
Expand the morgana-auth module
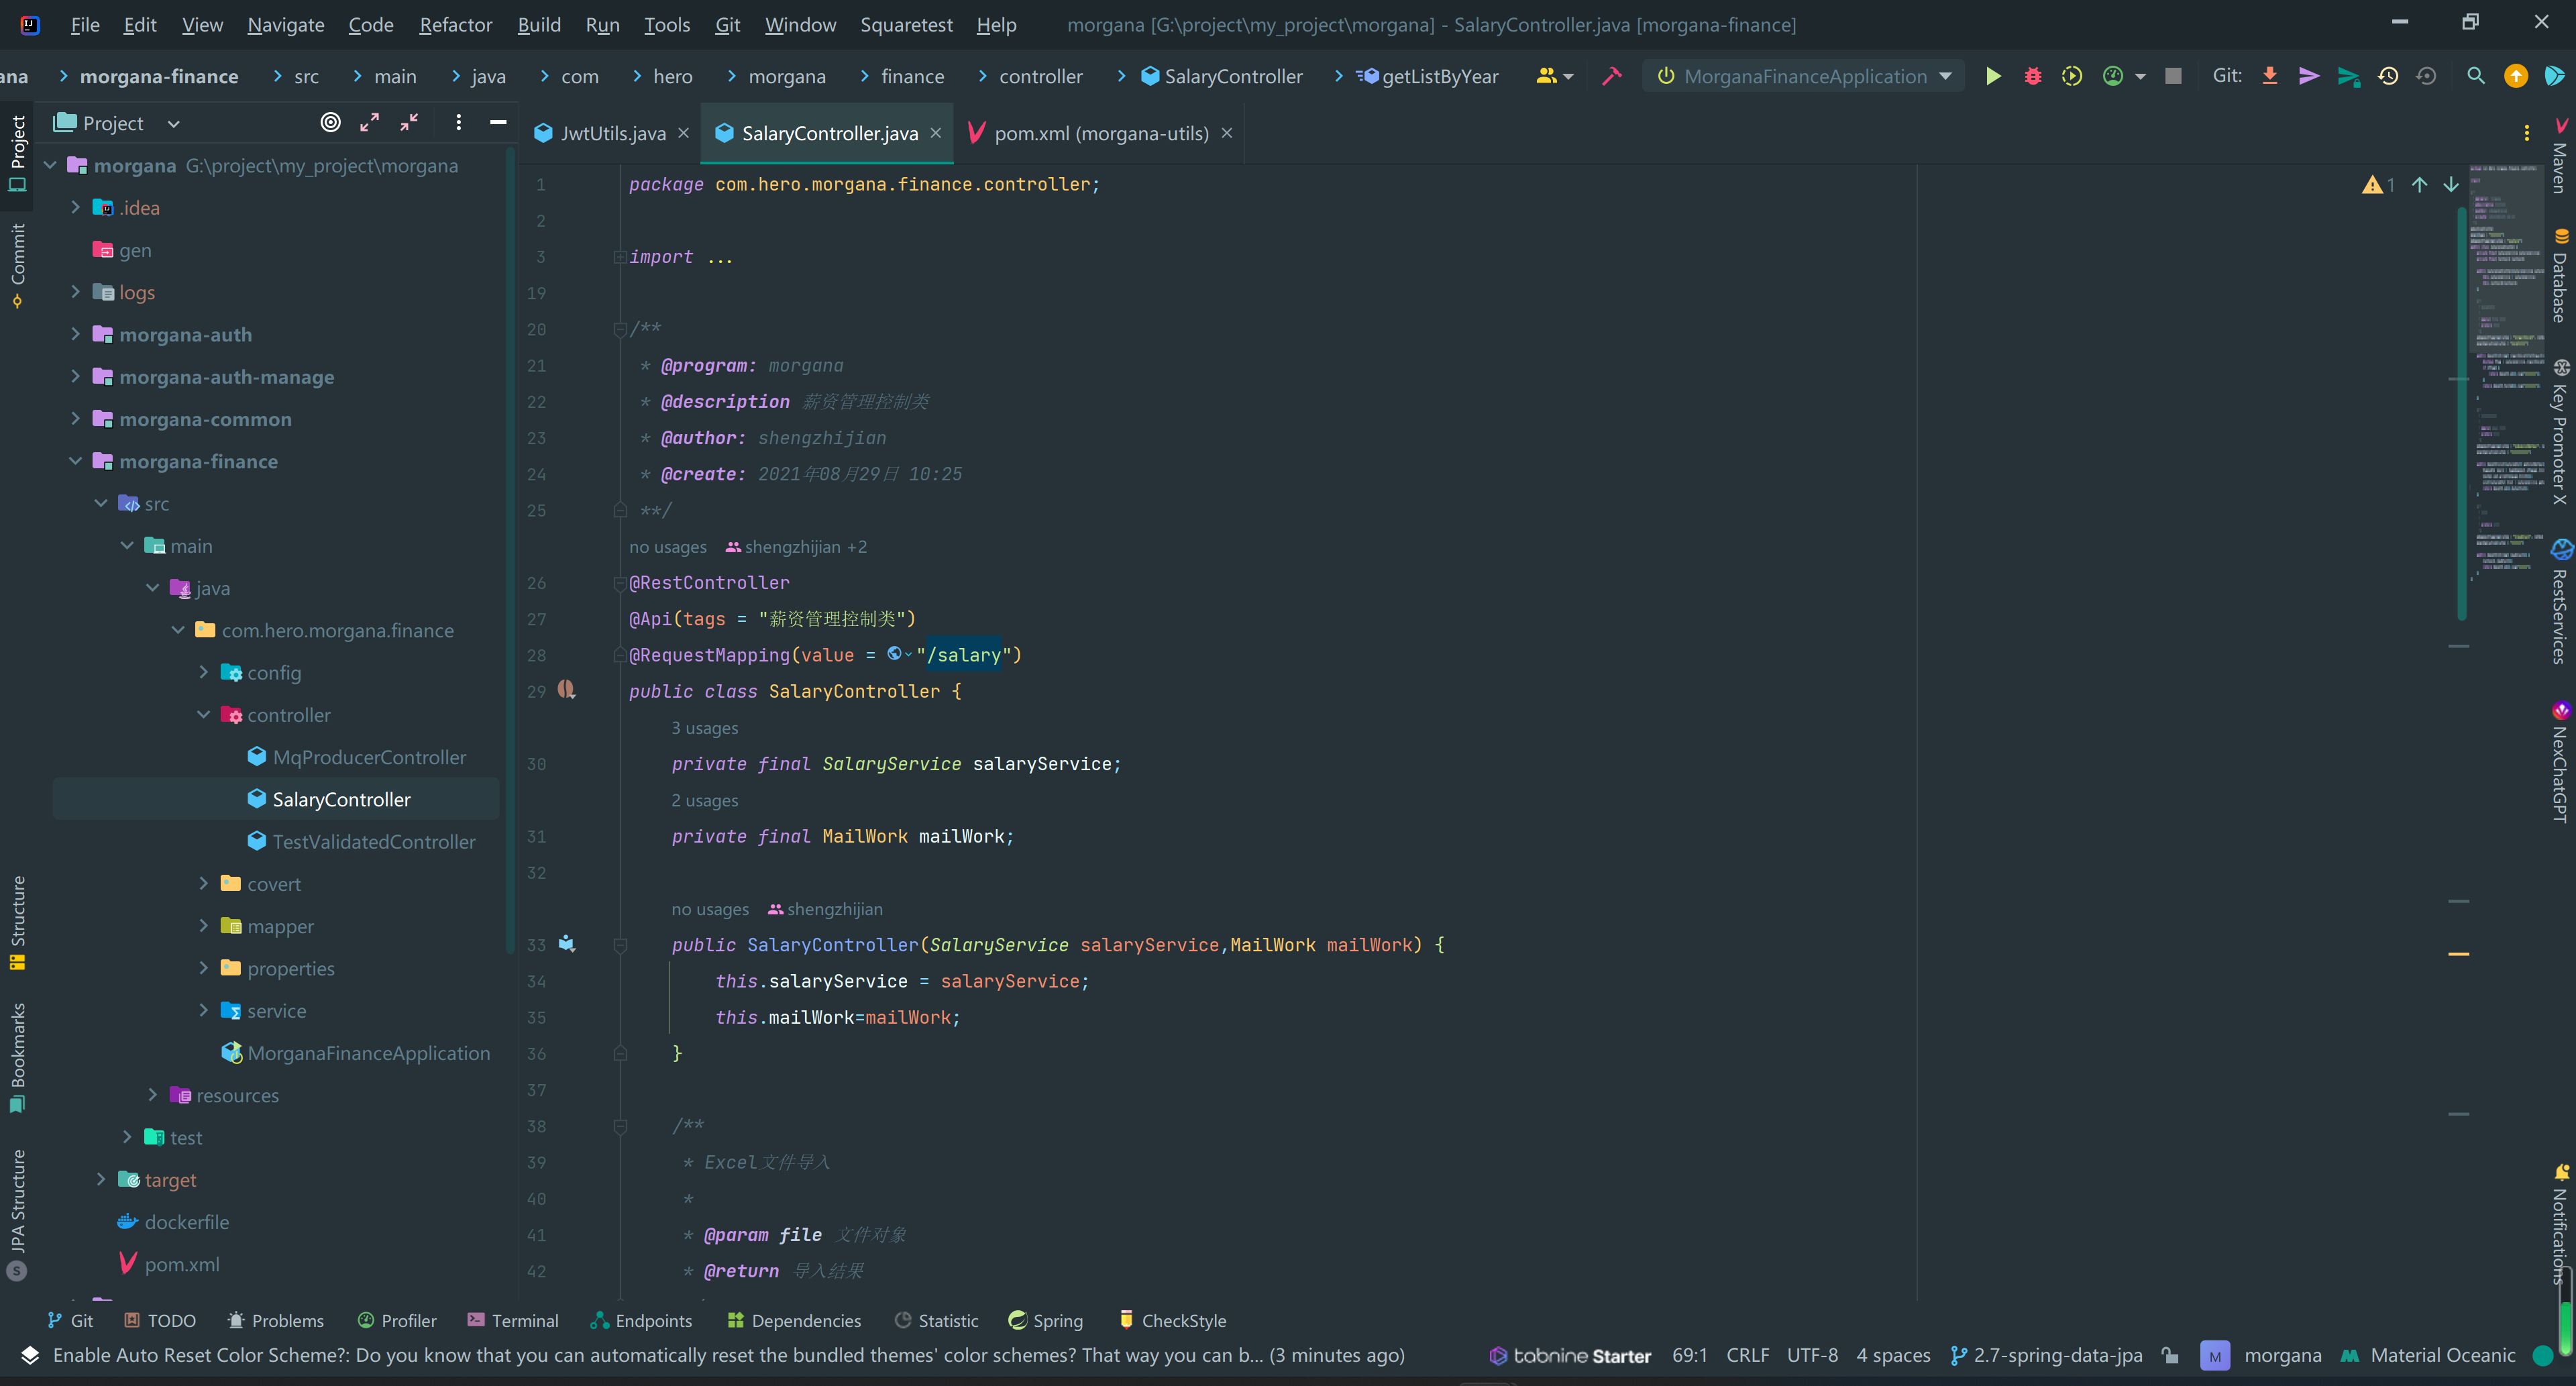coord(75,334)
